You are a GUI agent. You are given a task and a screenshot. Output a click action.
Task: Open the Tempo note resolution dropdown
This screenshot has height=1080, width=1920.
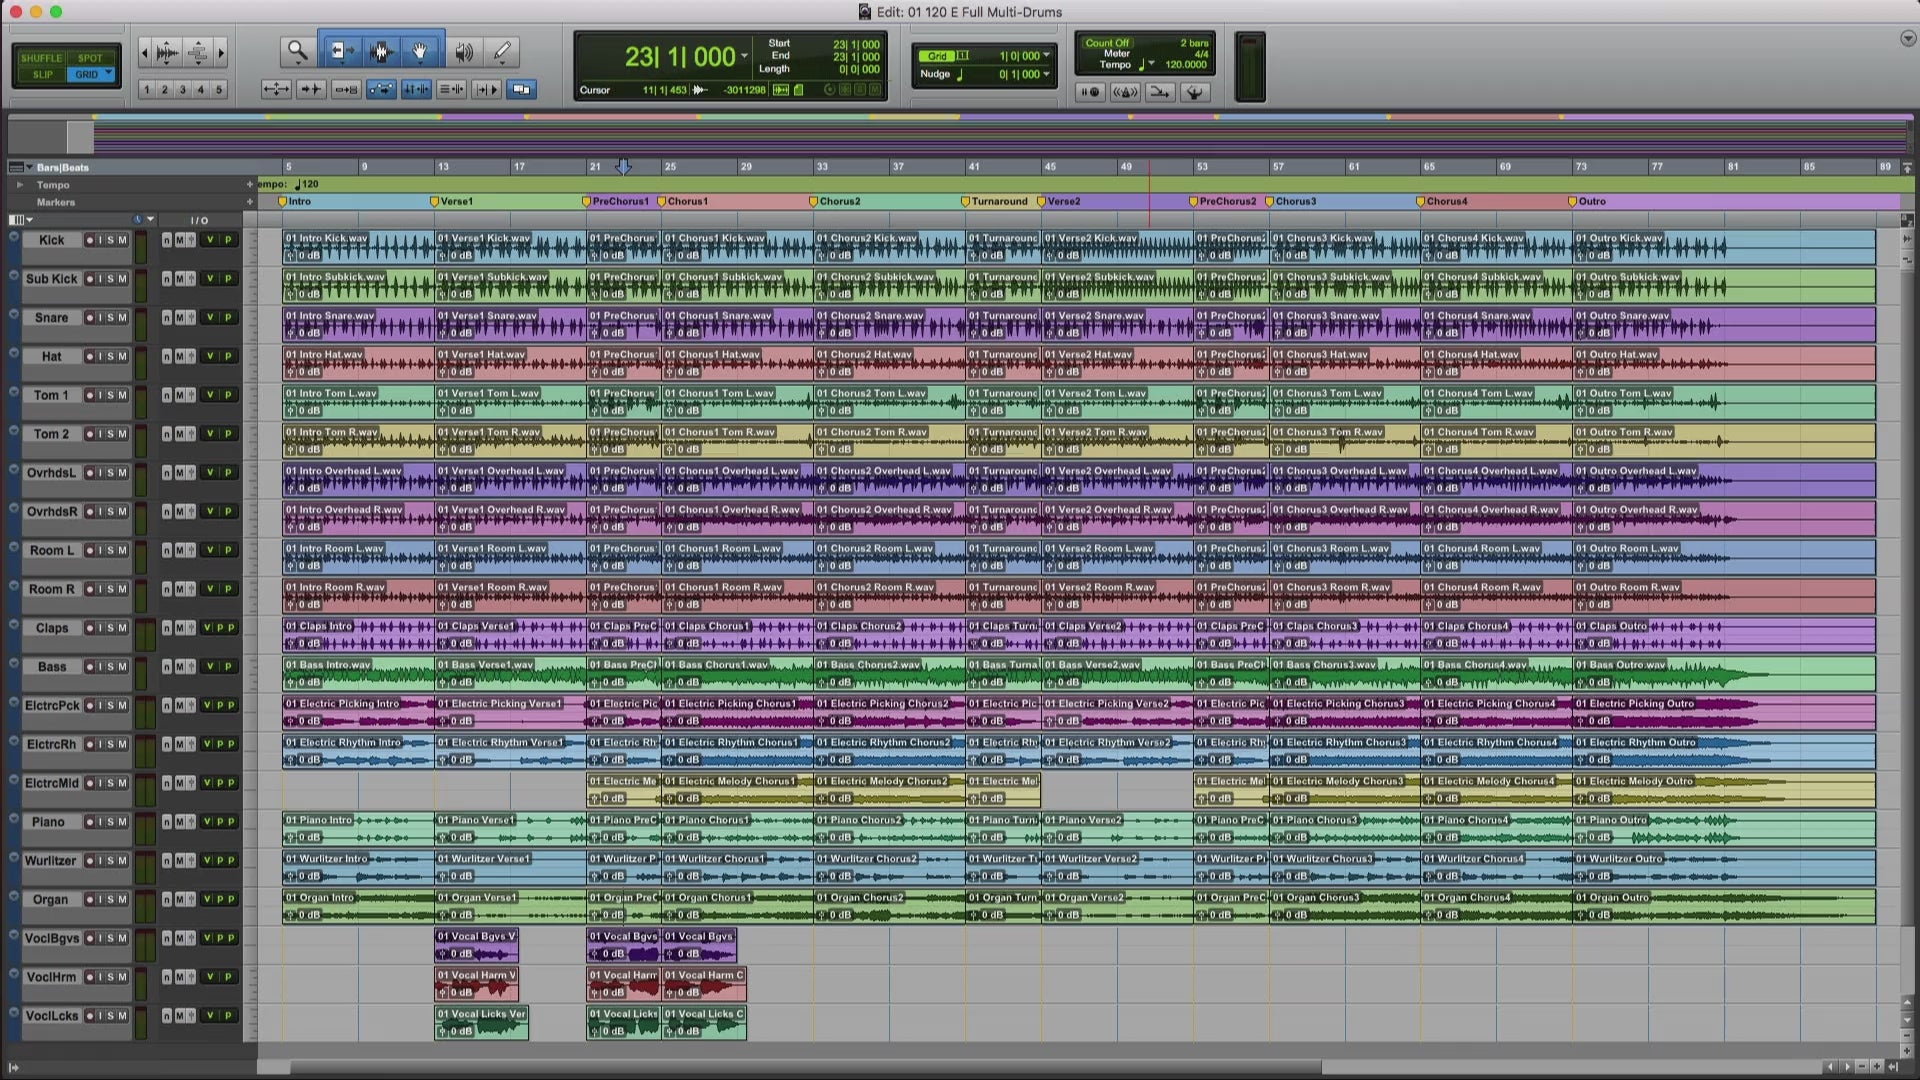pyautogui.click(x=1152, y=64)
